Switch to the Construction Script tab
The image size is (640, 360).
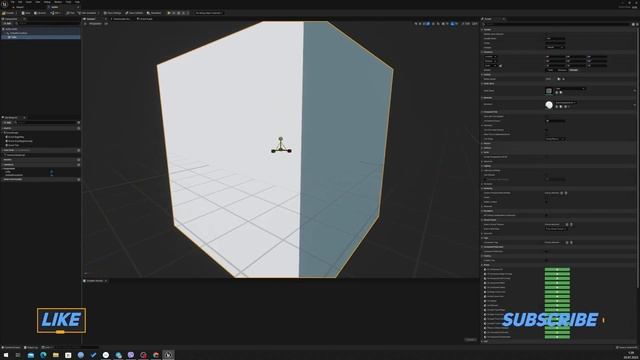click(121, 19)
